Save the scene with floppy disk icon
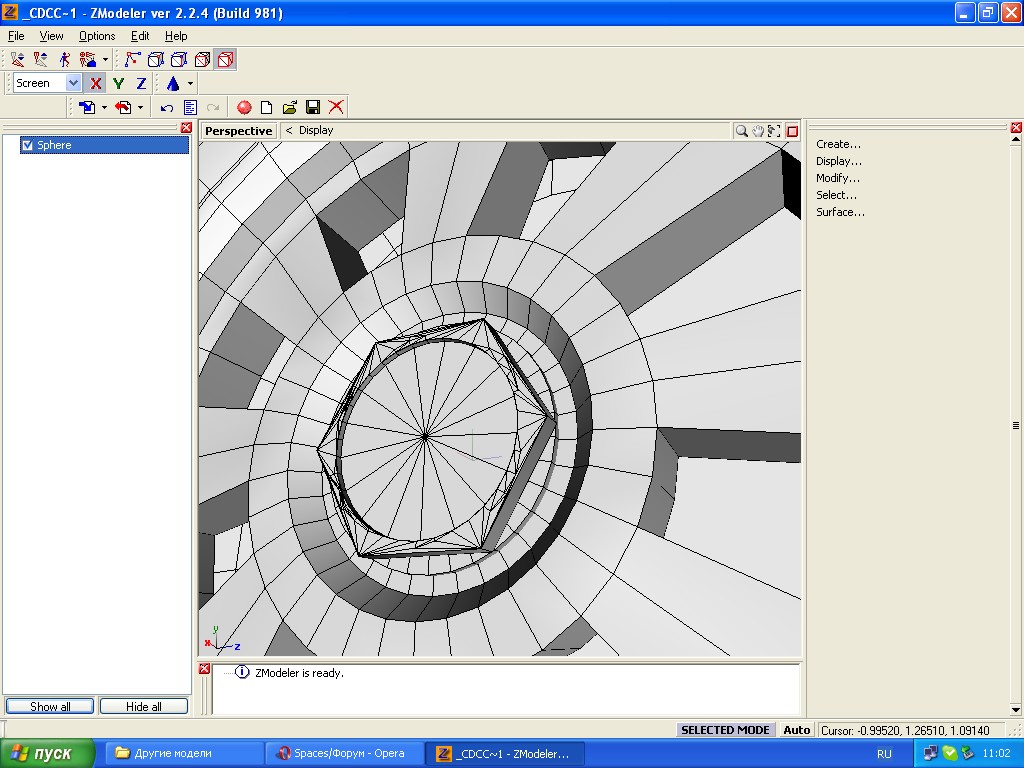The width and height of the screenshot is (1024, 768). pyautogui.click(x=313, y=107)
